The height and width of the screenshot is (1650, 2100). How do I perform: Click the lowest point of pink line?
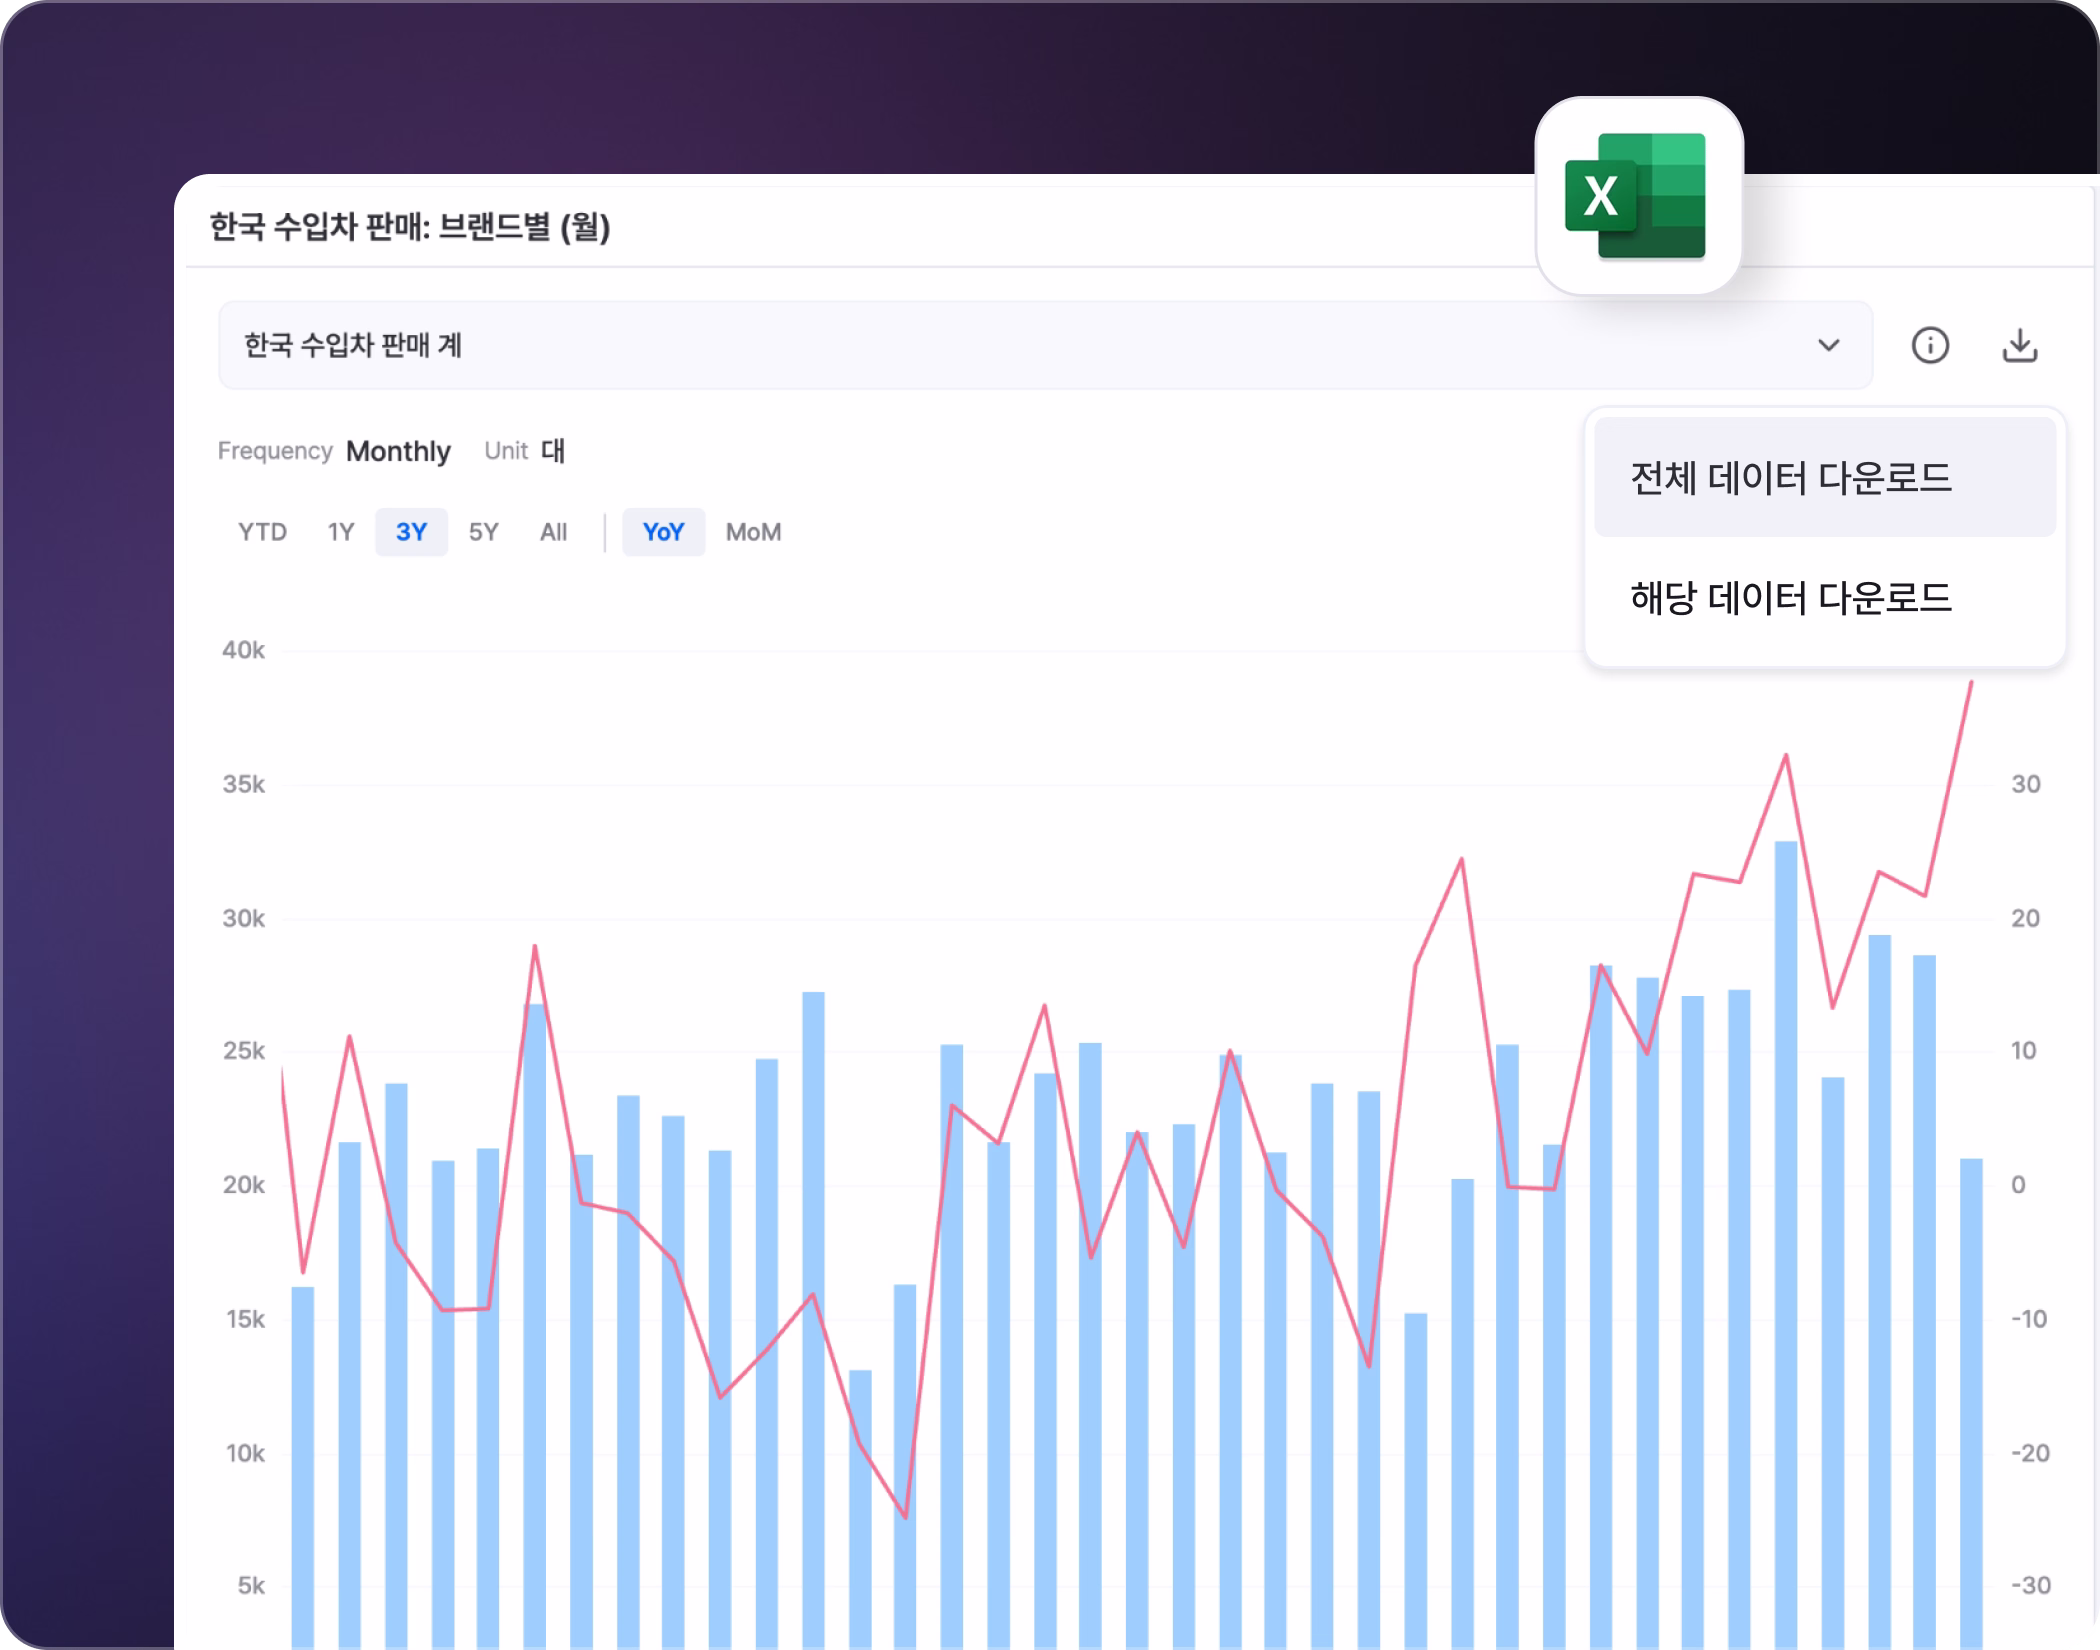click(x=905, y=1517)
